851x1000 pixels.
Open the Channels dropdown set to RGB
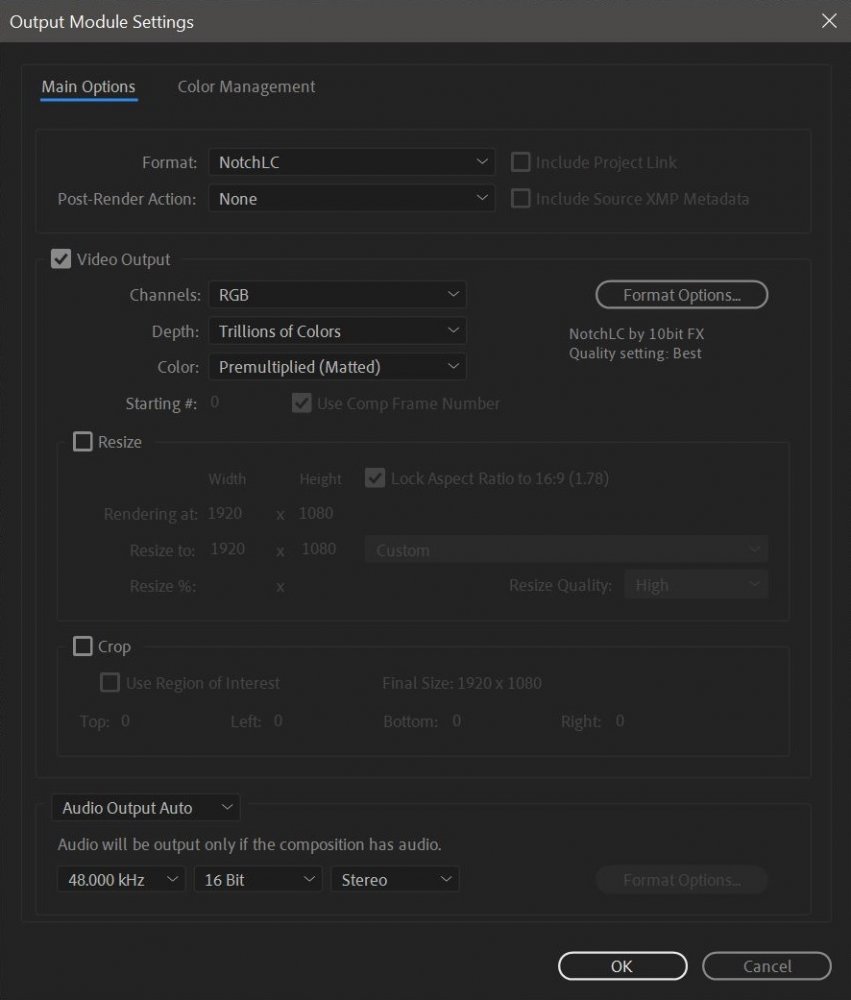click(337, 295)
